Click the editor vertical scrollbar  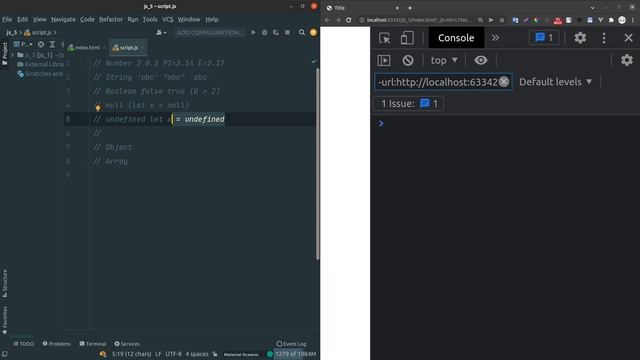318,163
